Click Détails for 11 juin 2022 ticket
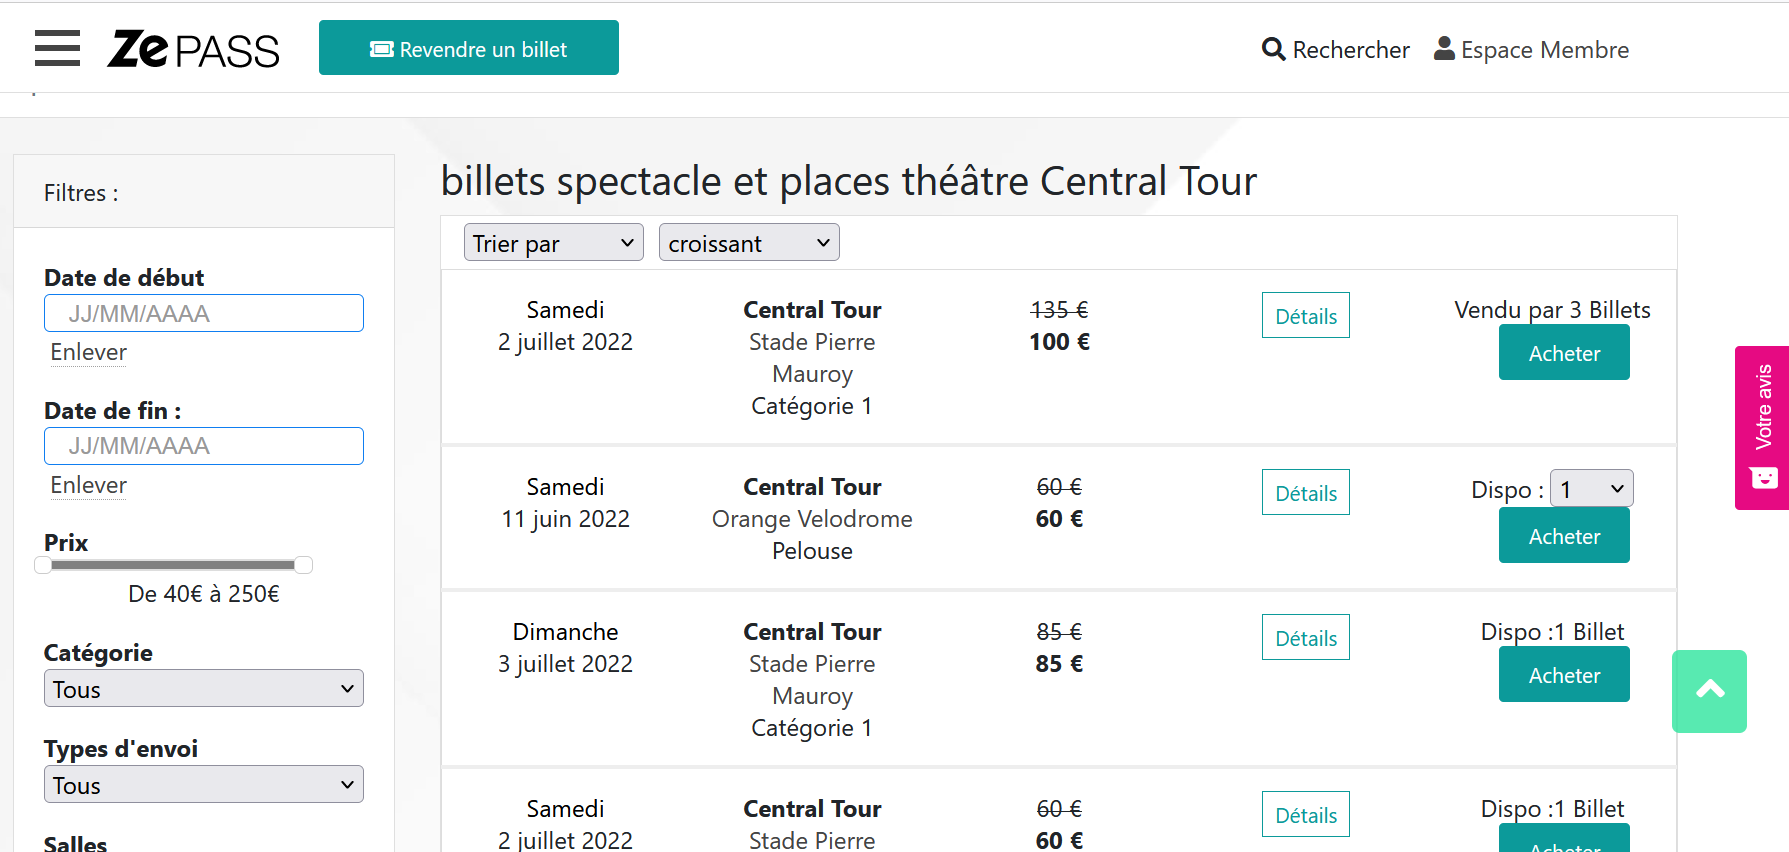 (1306, 492)
